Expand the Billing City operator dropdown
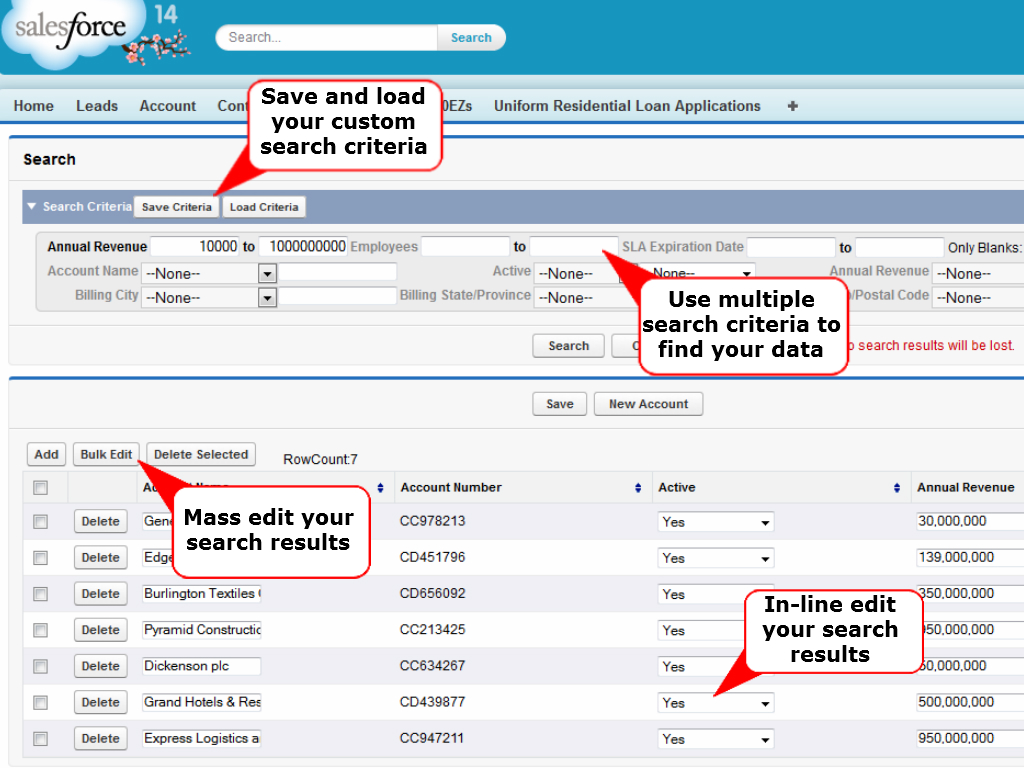Screen dimensions: 1024x768 coord(267,297)
